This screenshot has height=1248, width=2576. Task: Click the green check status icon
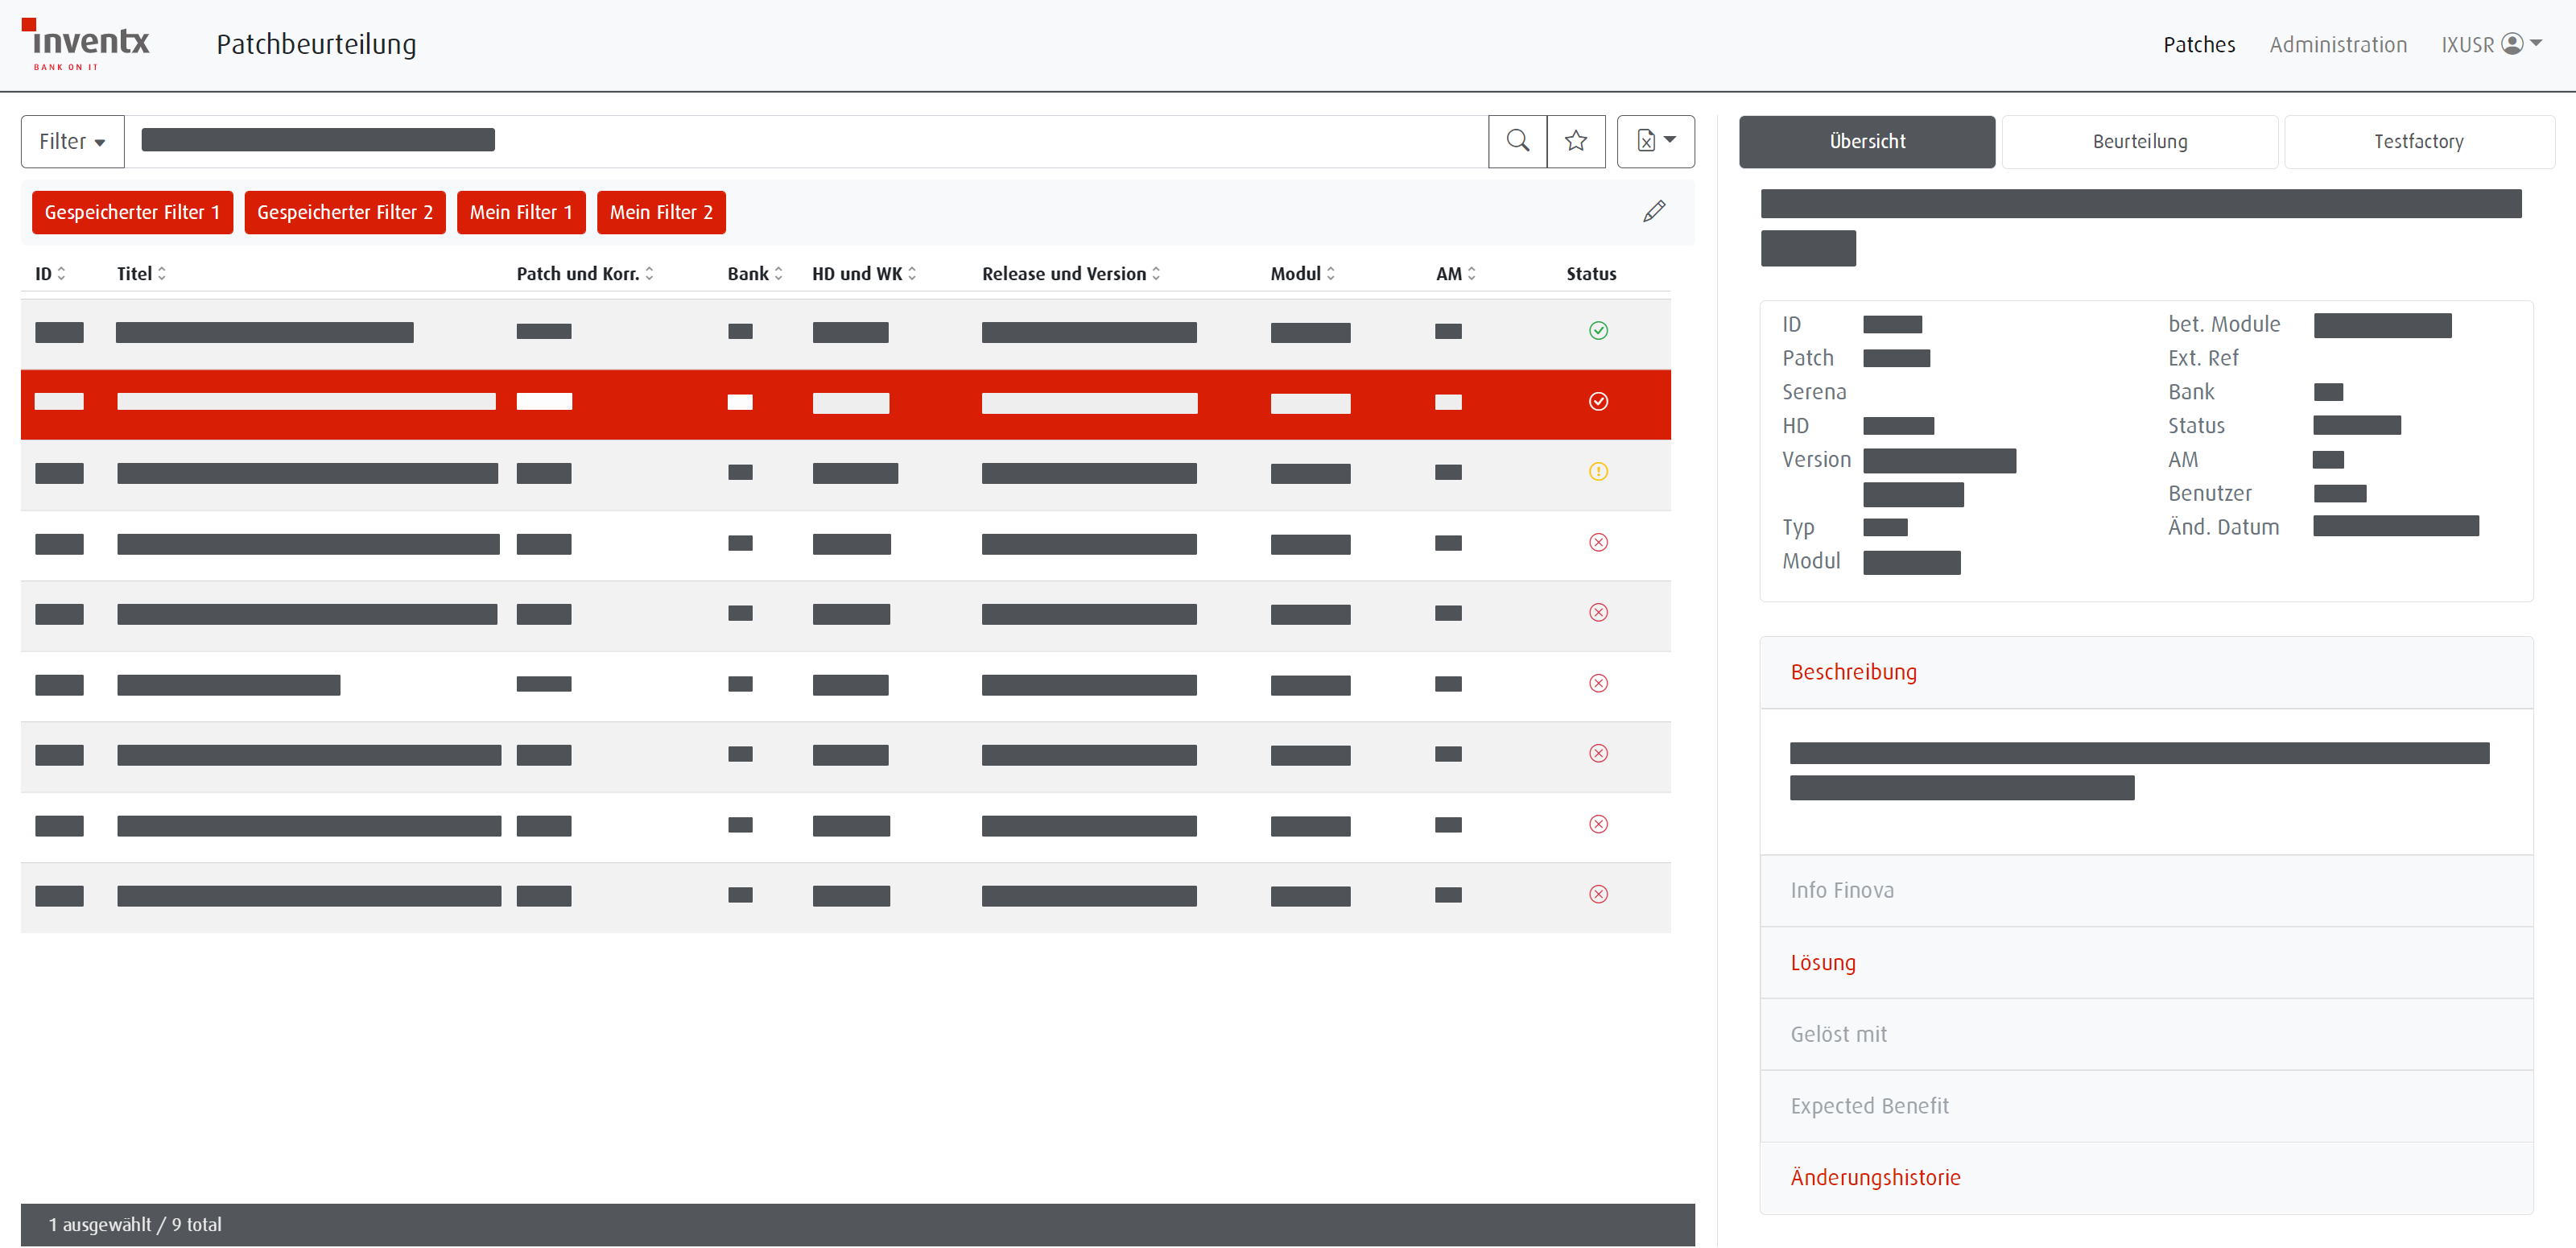1598,331
